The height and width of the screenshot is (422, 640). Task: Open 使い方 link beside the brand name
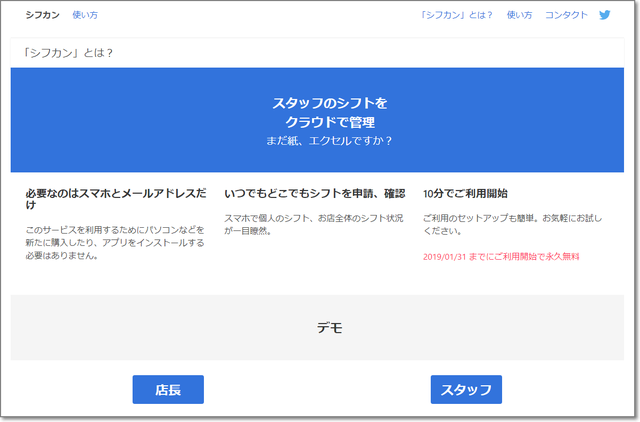point(85,15)
